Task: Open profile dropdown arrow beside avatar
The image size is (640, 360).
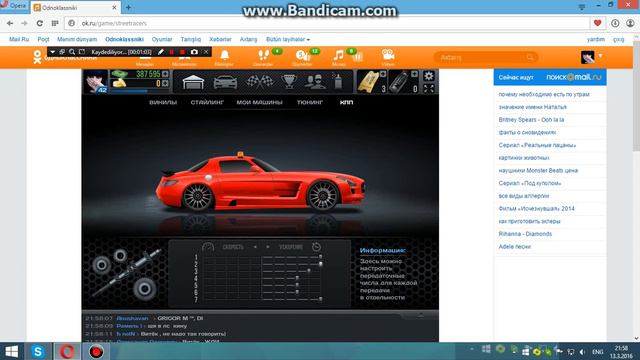Action: (x=600, y=56)
